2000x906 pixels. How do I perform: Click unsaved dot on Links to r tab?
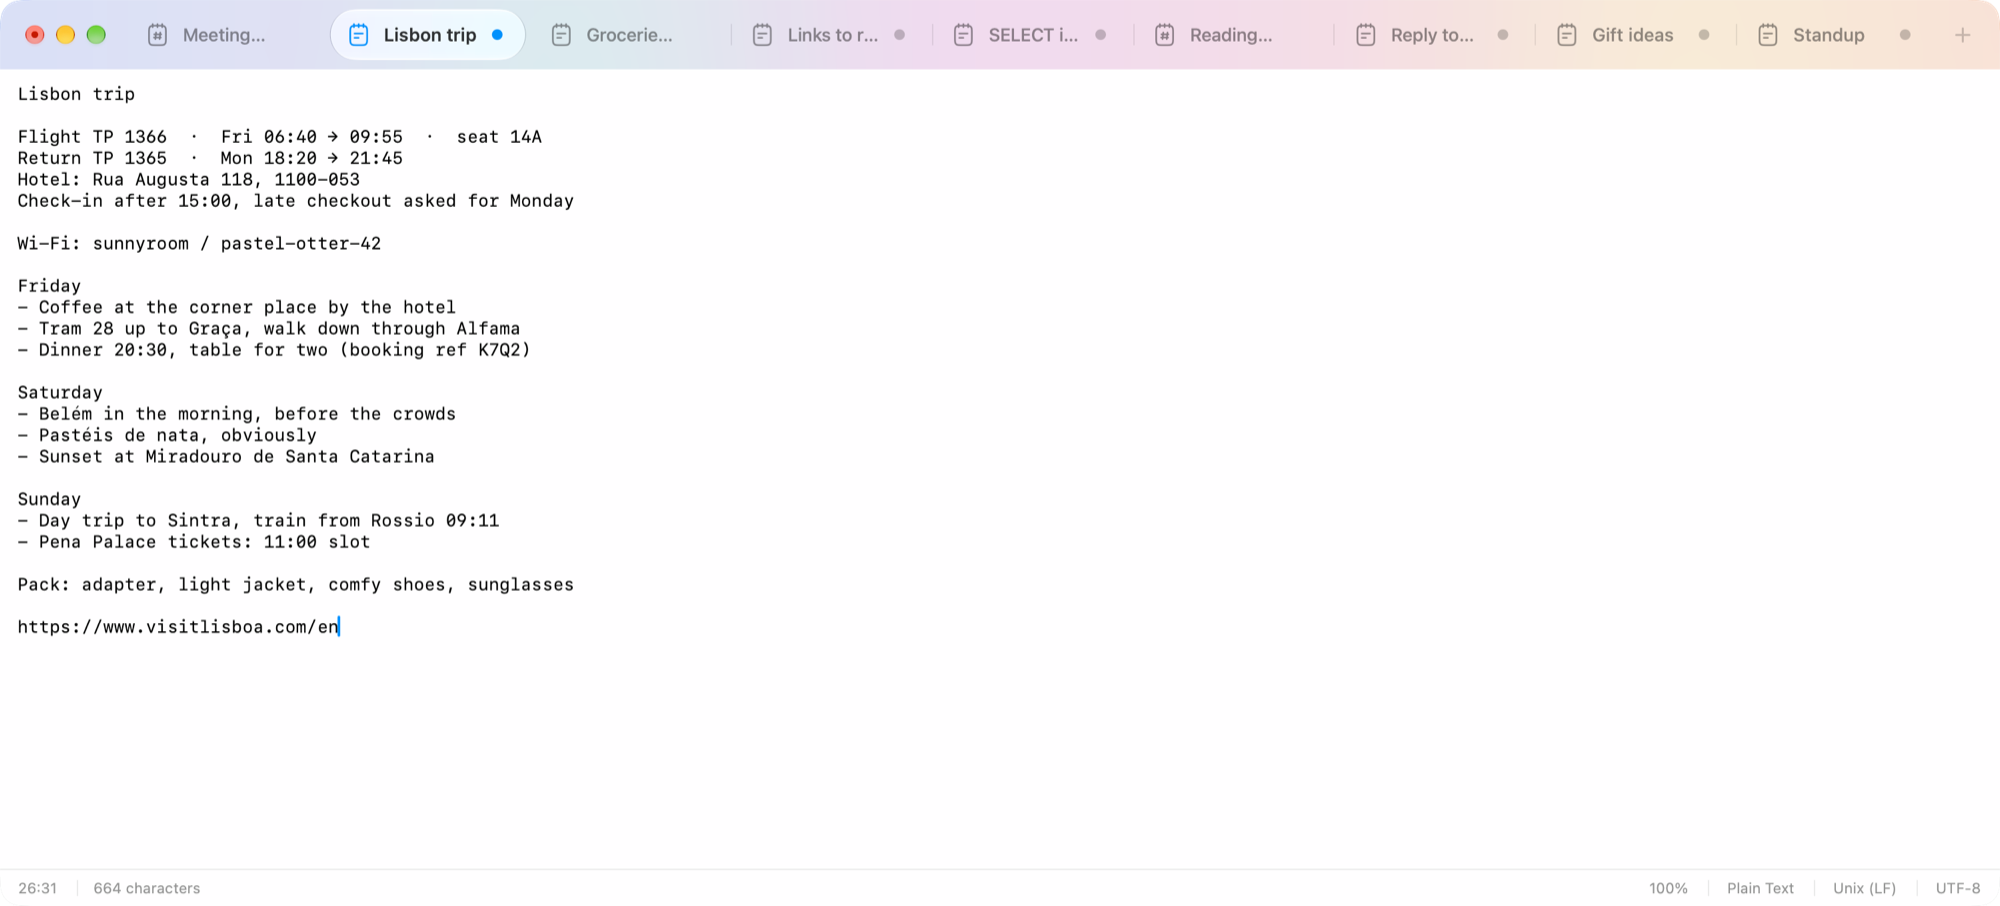coord(900,35)
